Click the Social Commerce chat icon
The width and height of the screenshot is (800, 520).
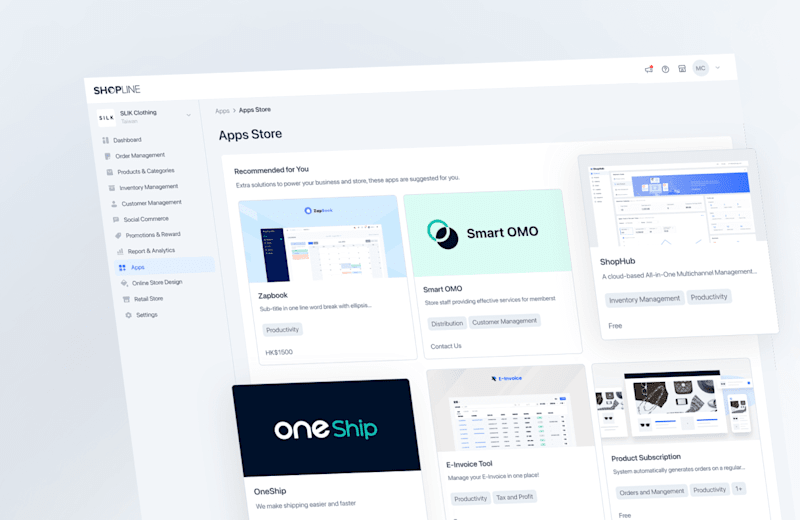(x=116, y=220)
